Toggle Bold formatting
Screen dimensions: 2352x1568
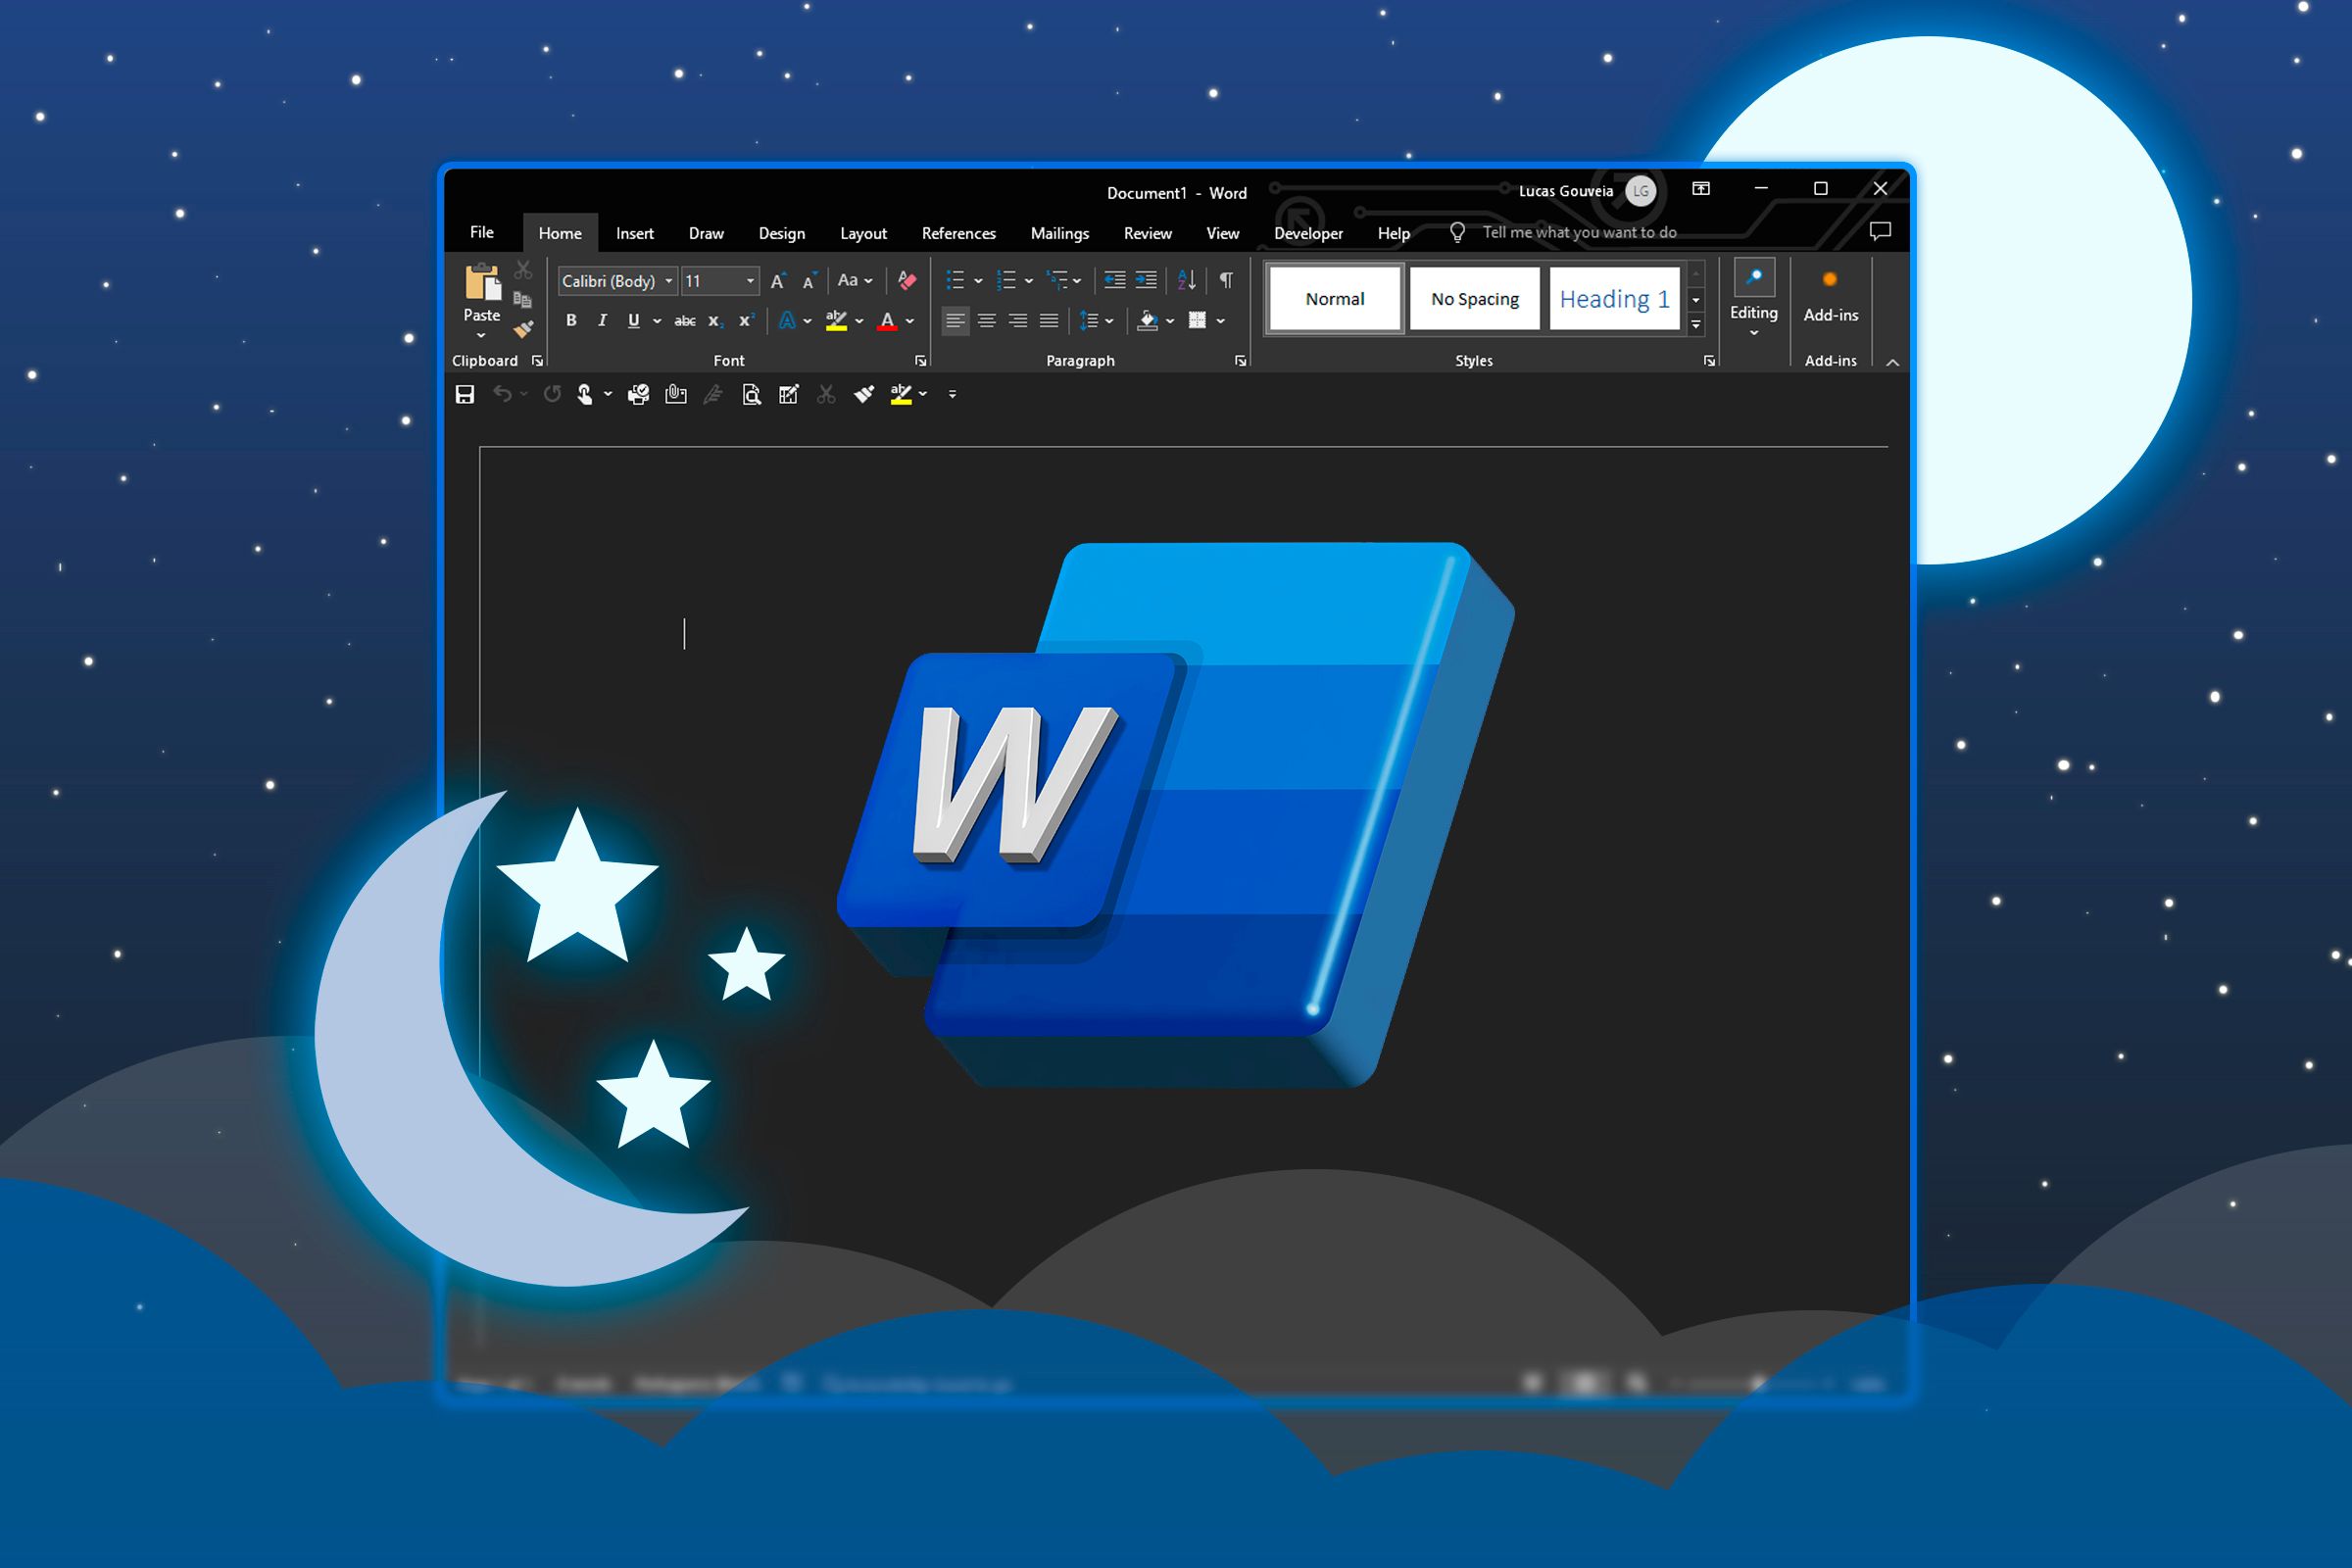pyautogui.click(x=571, y=321)
